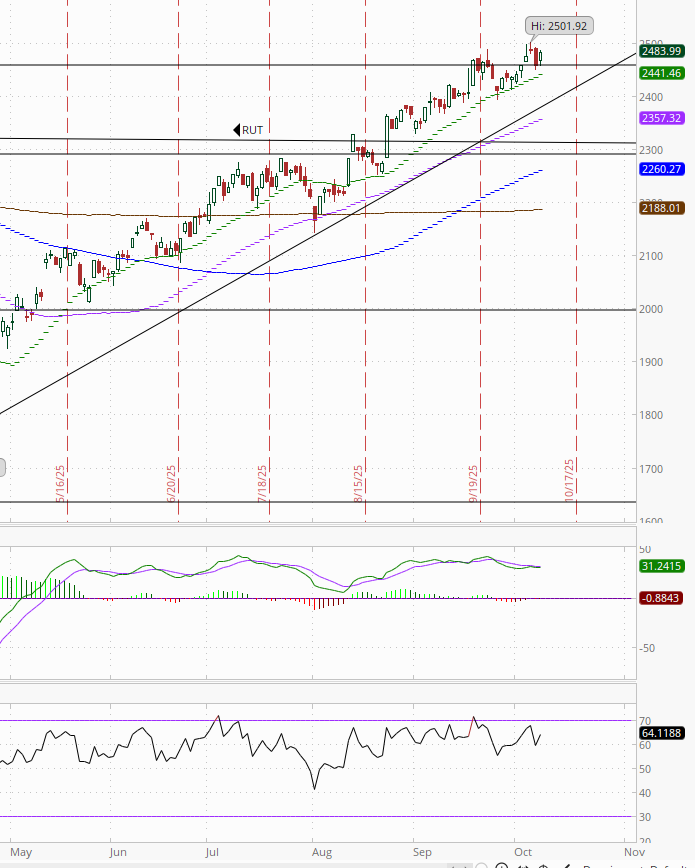Screen dimensions: 695x868
Task: Click the 70 level on RSI axis
Action: [x=645, y=721]
